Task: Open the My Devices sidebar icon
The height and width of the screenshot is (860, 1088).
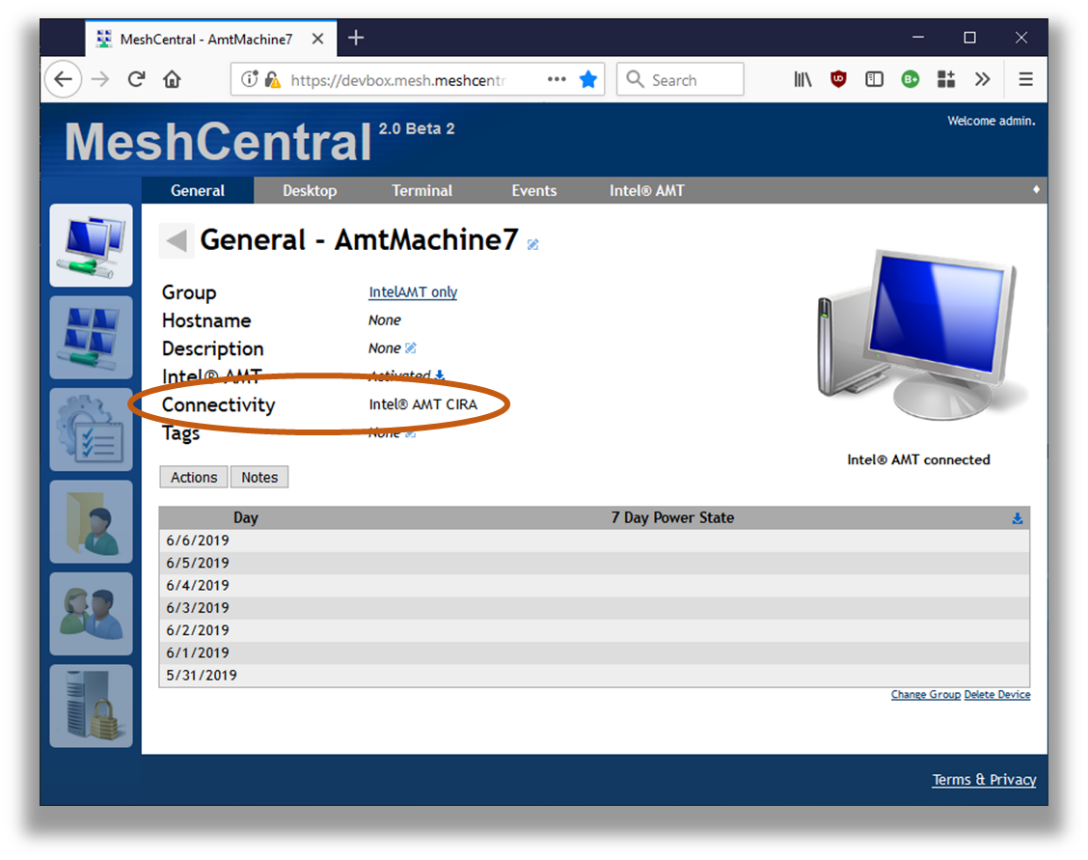Action: pos(91,246)
